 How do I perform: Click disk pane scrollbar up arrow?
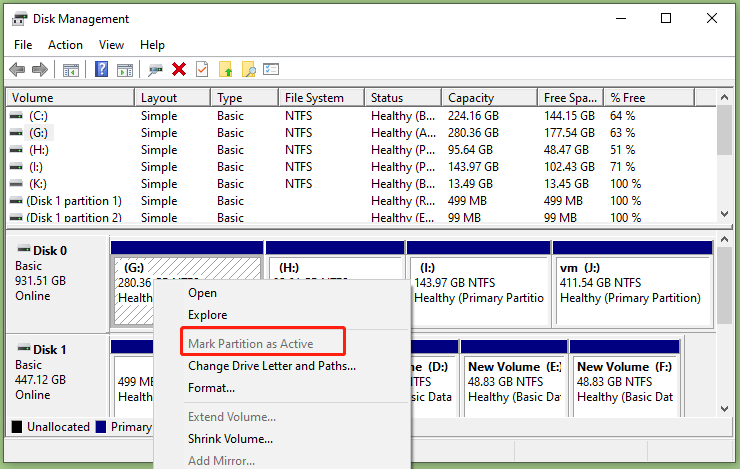724,239
